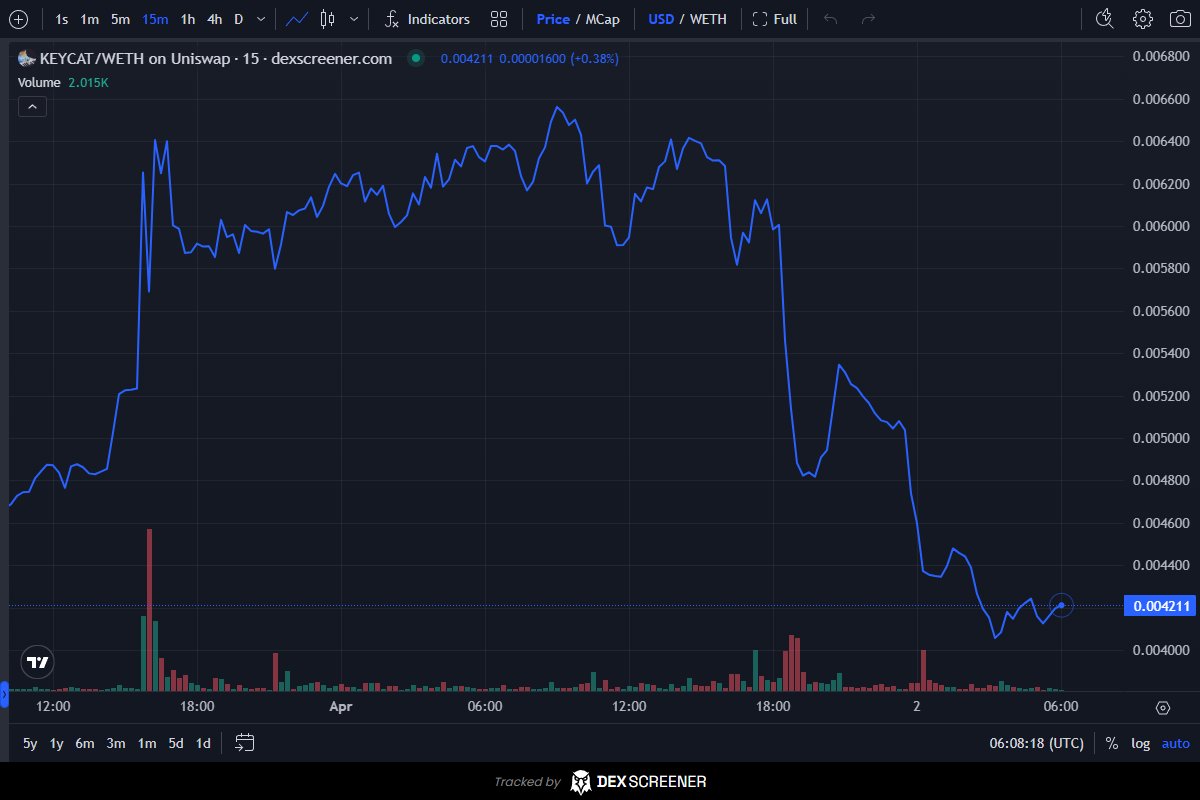Image resolution: width=1200 pixels, height=800 pixels.
Task: Select the 5m timeframe
Action: coord(120,19)
